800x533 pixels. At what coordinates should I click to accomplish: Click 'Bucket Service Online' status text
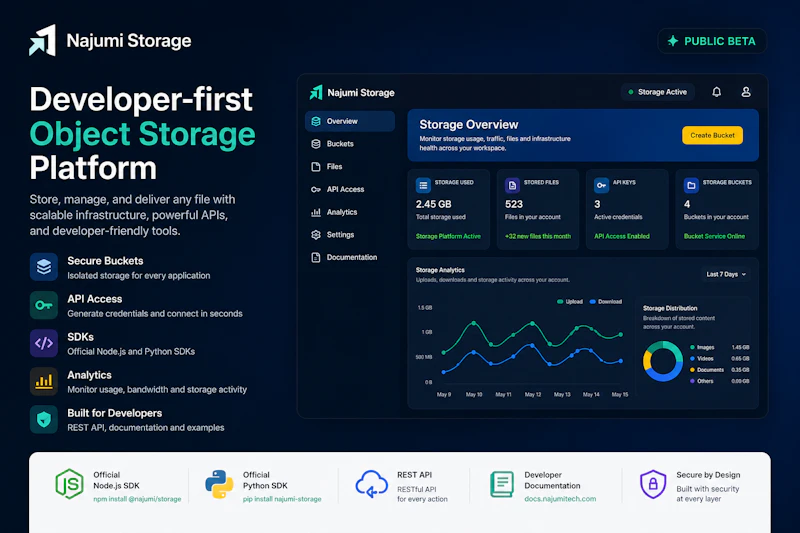point(714,236)
